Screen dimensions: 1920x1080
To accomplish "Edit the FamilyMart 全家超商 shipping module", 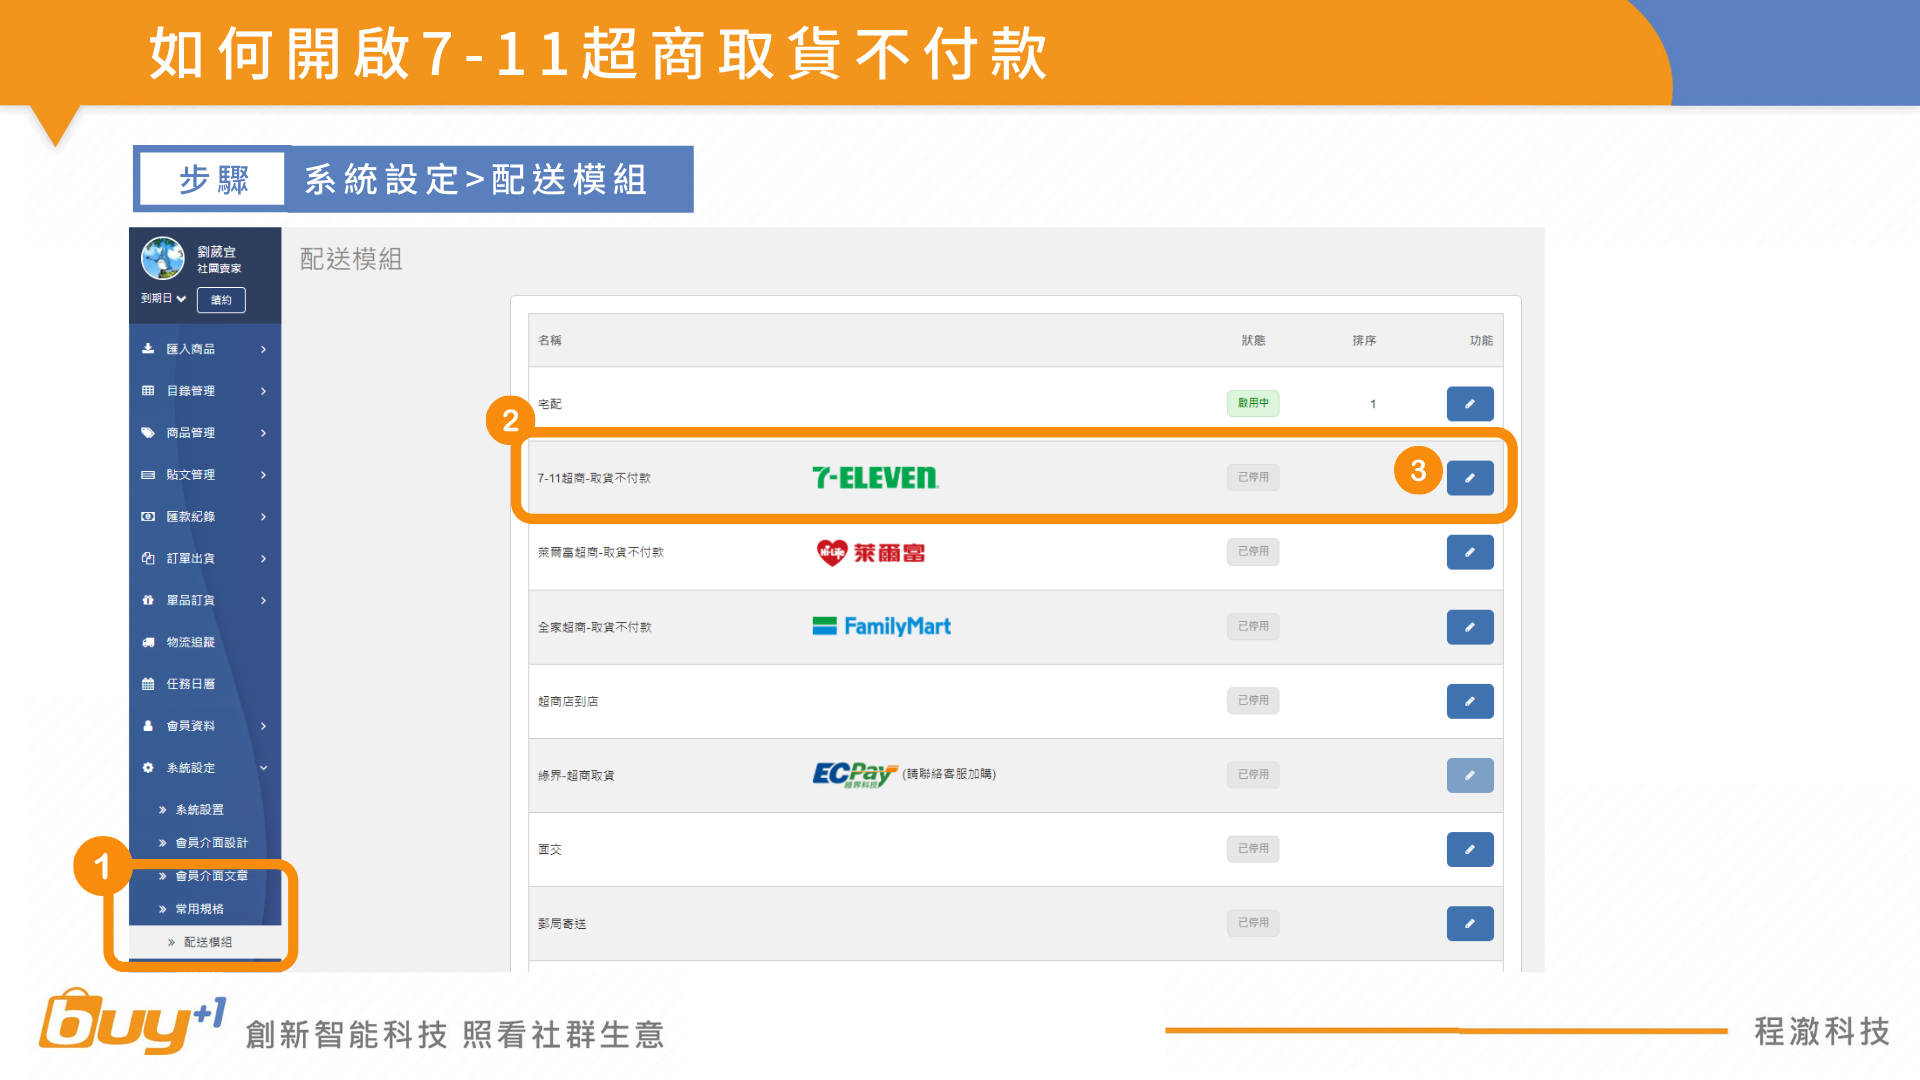I will [1469, 627].
